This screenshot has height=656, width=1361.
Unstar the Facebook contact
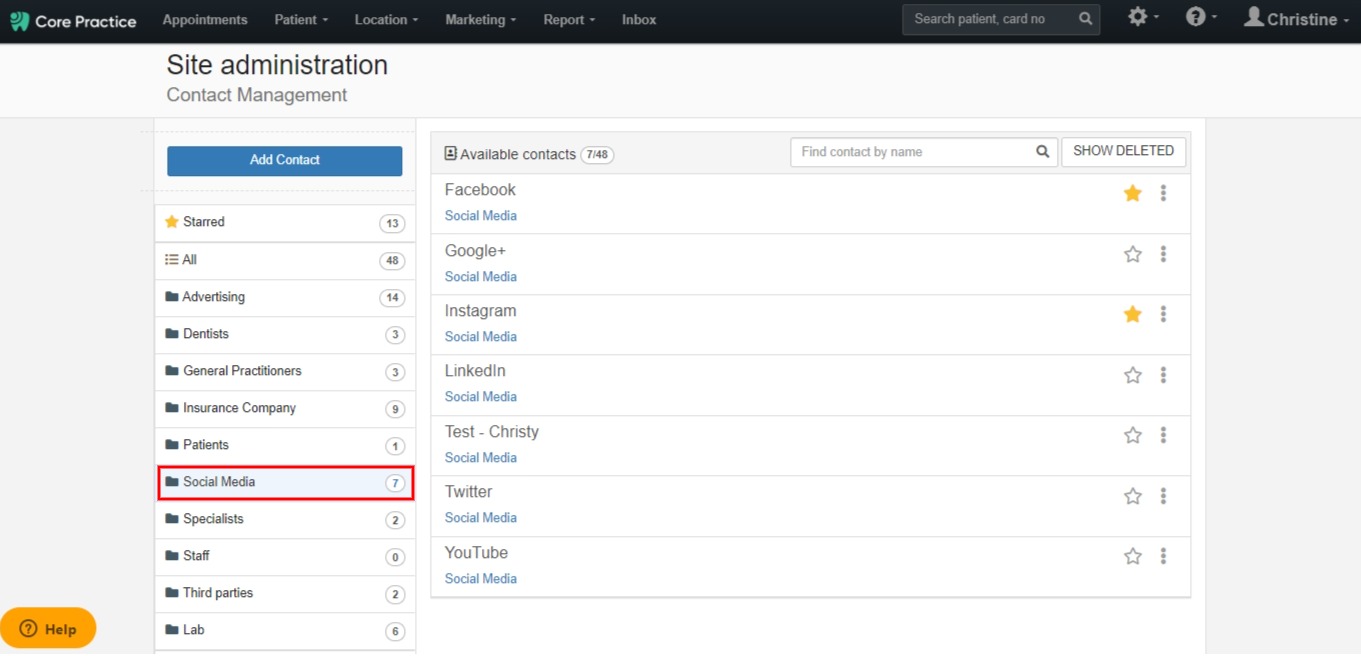tap(1133, 193)
